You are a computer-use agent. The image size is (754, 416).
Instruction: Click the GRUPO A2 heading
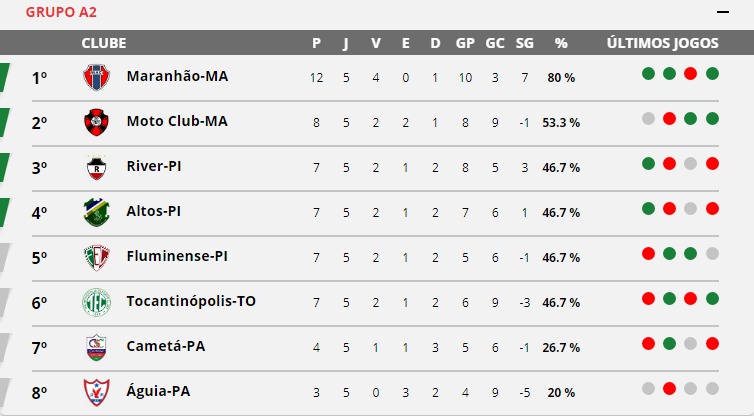(x=61, y=12)
